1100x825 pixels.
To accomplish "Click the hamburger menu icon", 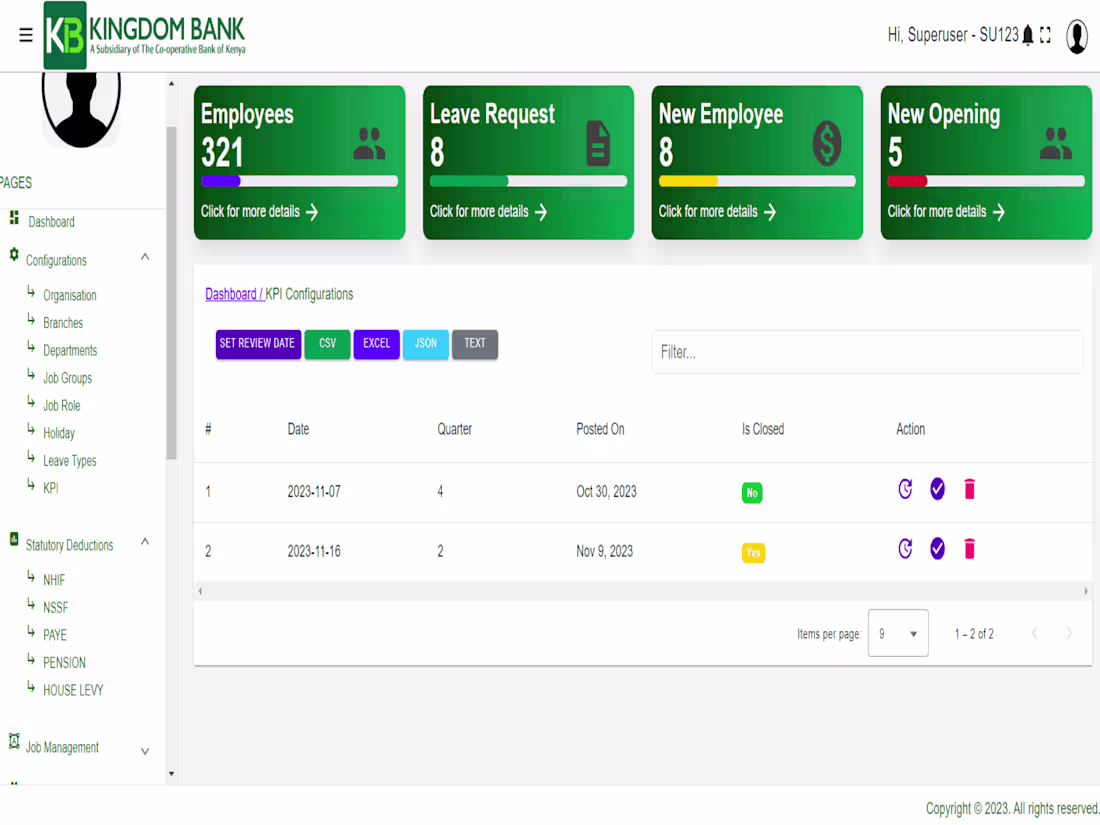I will click(25, 34).
